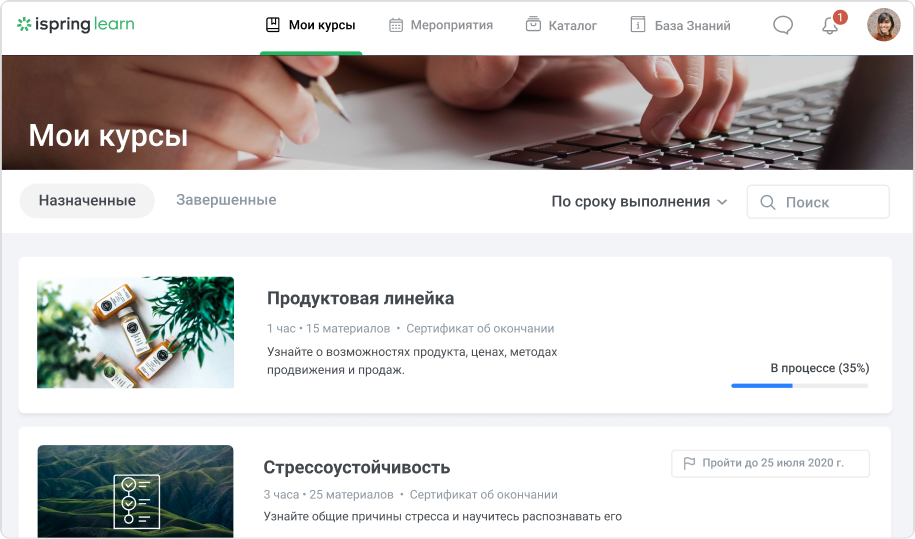915x539 pixels.
Task: Open the Продуктовая линейка course title
Action: (361, 298)
